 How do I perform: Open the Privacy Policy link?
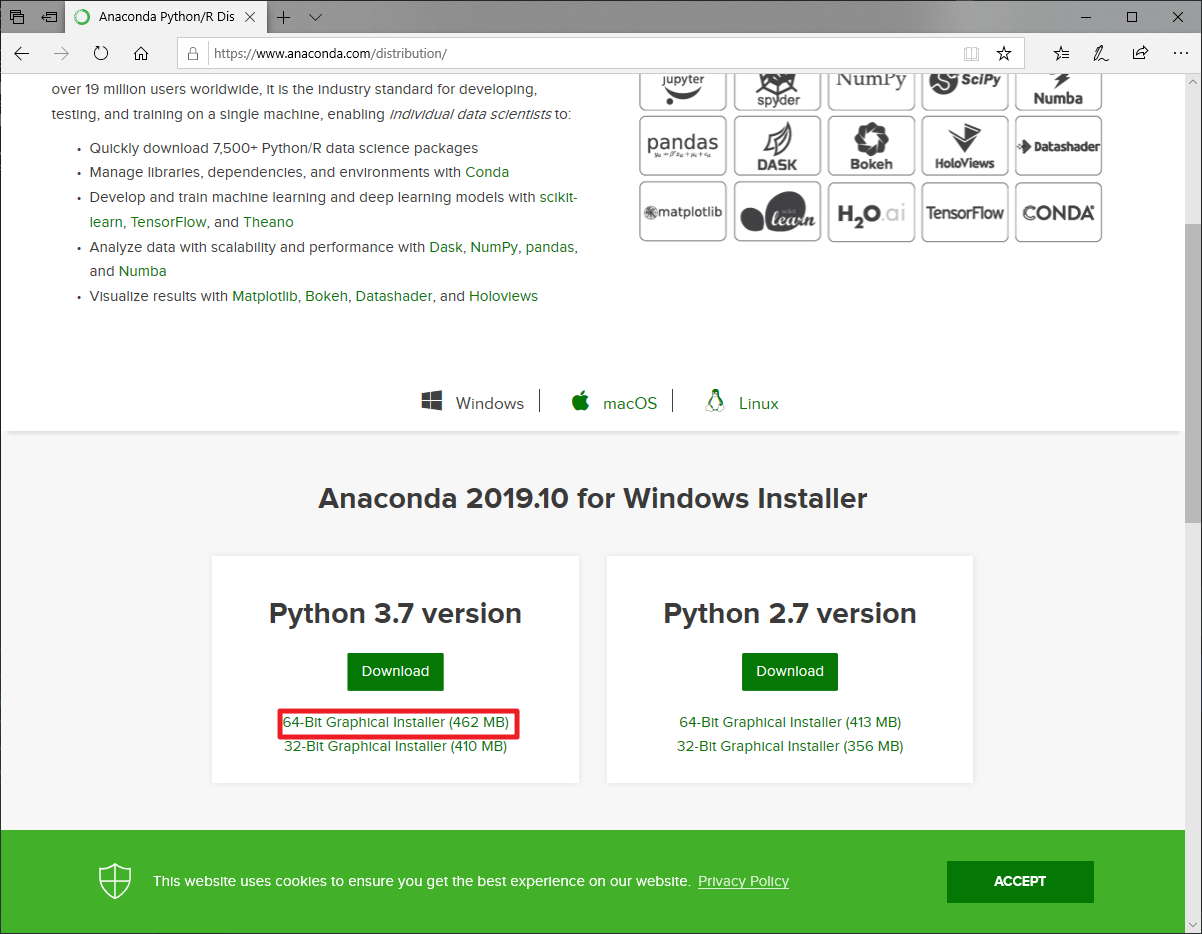point(743,881)
